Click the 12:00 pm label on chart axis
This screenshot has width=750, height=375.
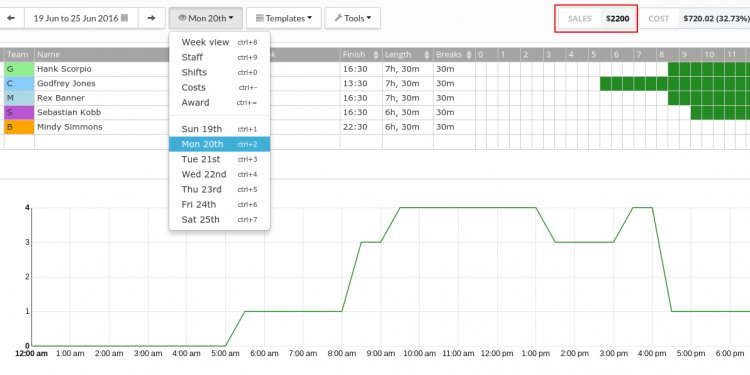pyautogui.click(x=497, y=353)
